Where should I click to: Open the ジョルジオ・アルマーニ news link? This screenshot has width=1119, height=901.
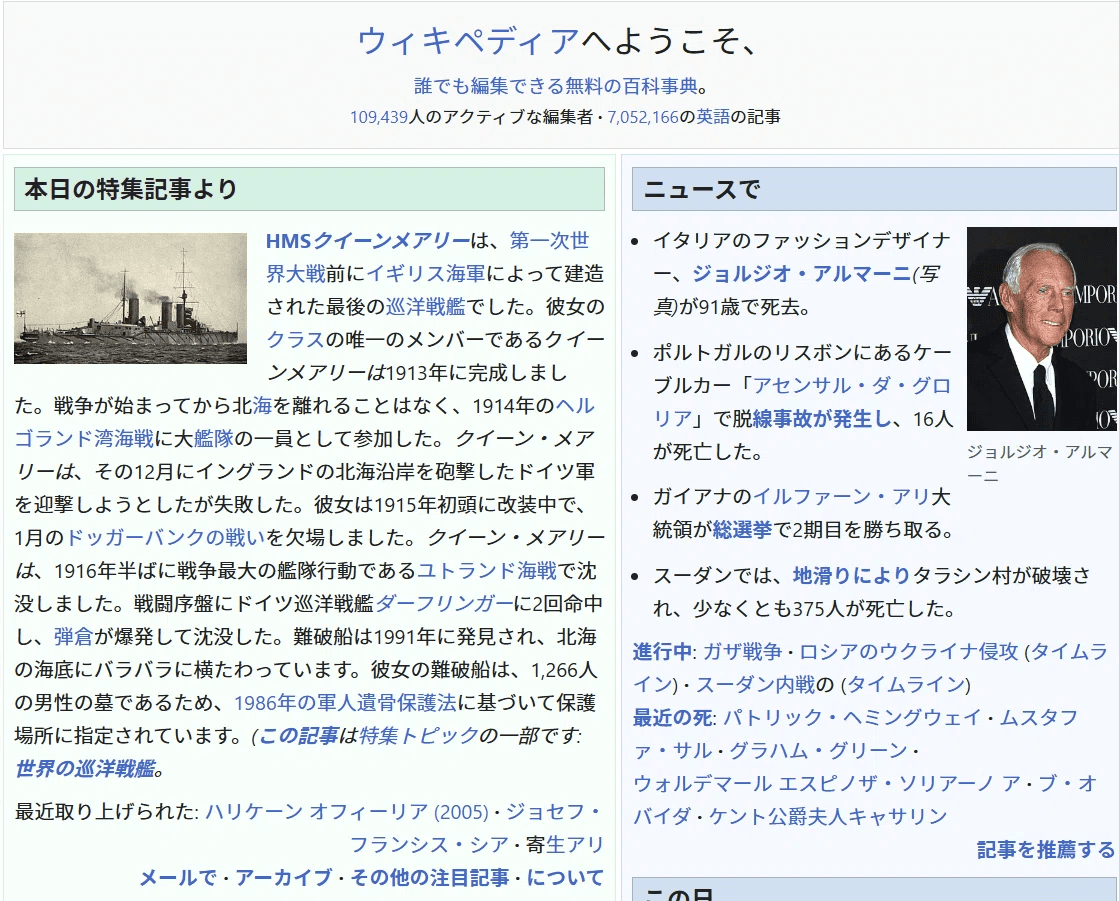[801, 274]
